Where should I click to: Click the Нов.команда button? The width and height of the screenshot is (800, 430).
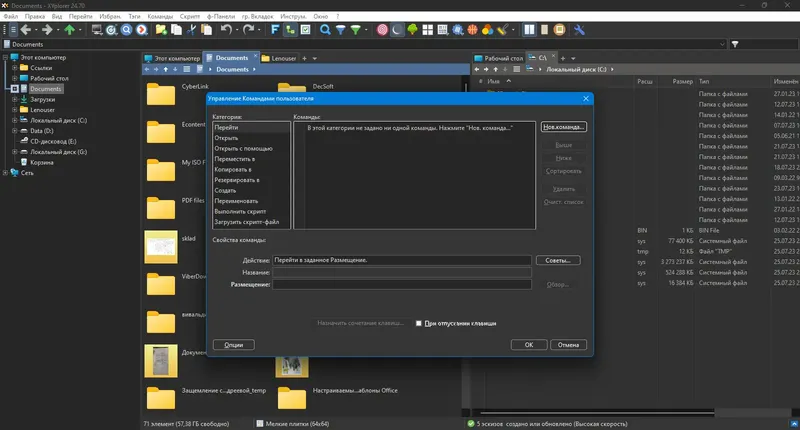pos(563,127)
